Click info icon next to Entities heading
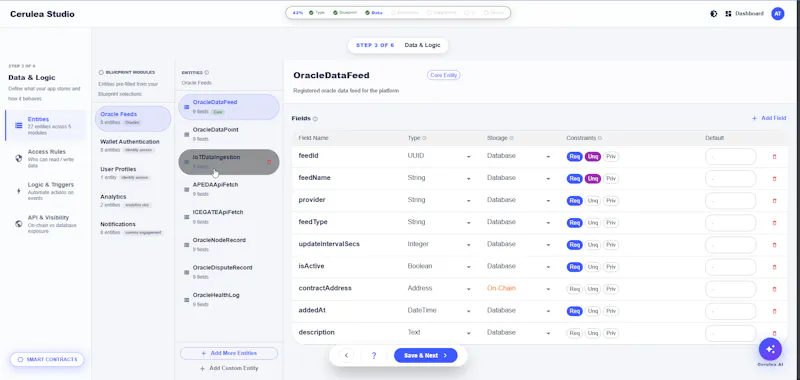 [x=207, y=72]
